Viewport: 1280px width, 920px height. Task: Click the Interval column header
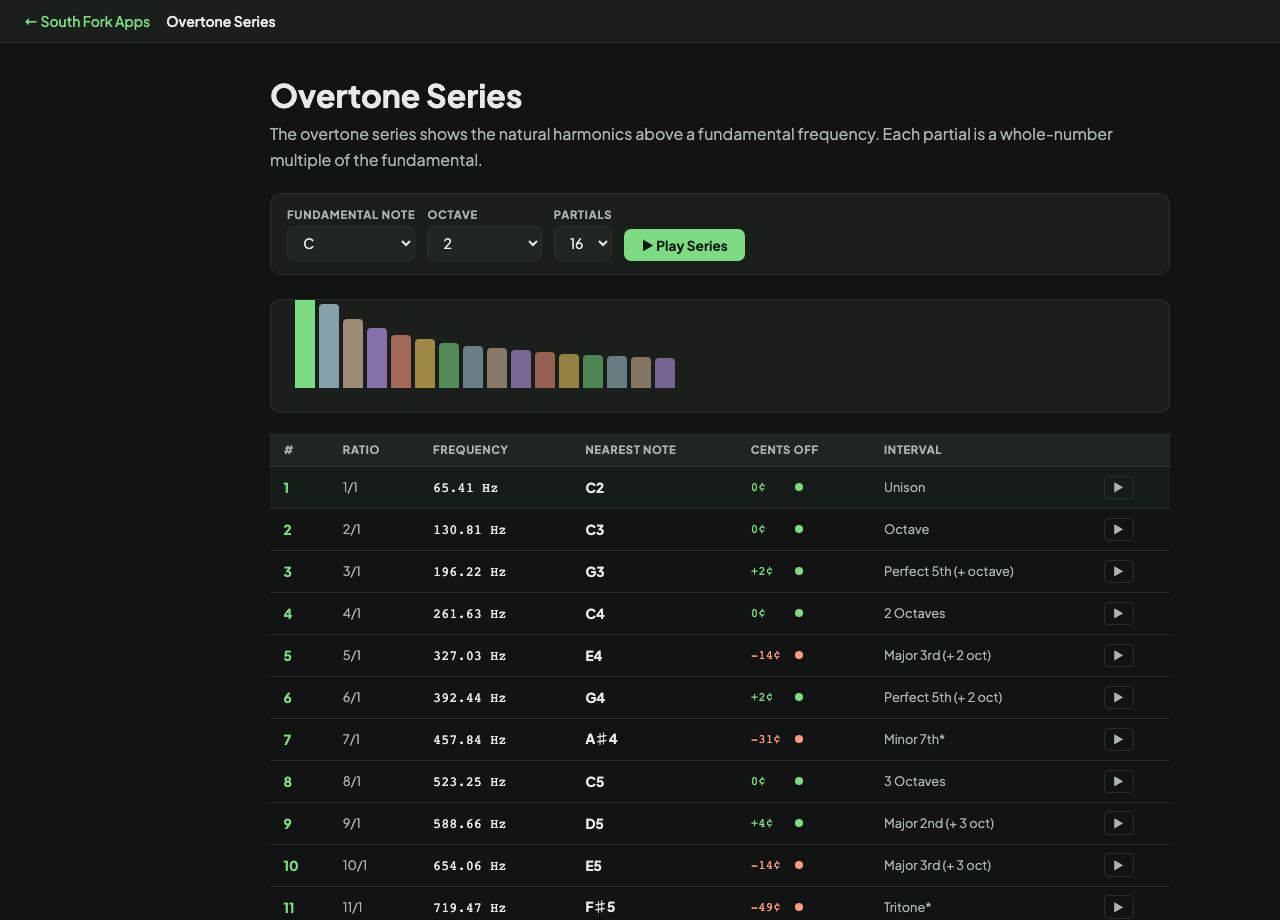pyautogui.click(x=912, y=450)
